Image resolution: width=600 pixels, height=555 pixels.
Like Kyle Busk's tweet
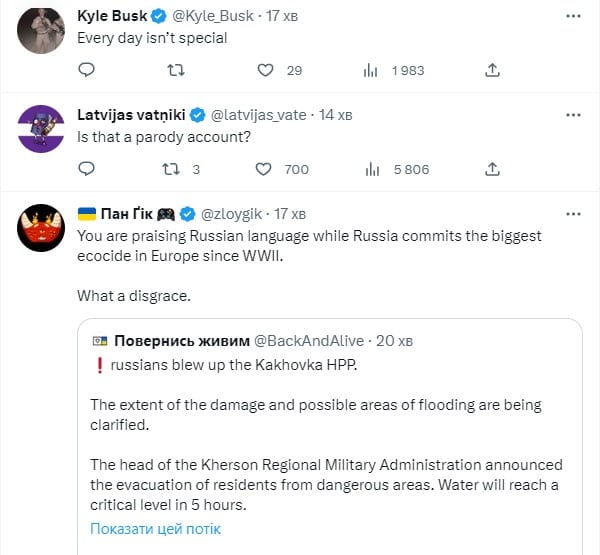pyautogui.click(x=265, y=70)
